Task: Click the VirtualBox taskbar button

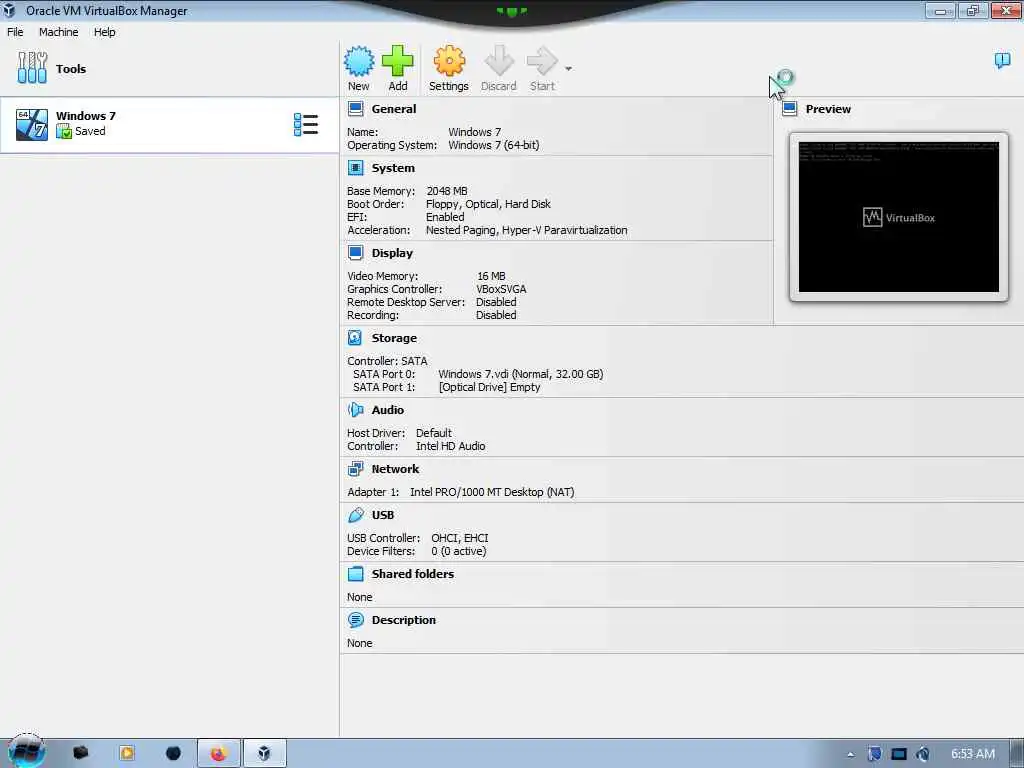Action: (x=264, y=754)
